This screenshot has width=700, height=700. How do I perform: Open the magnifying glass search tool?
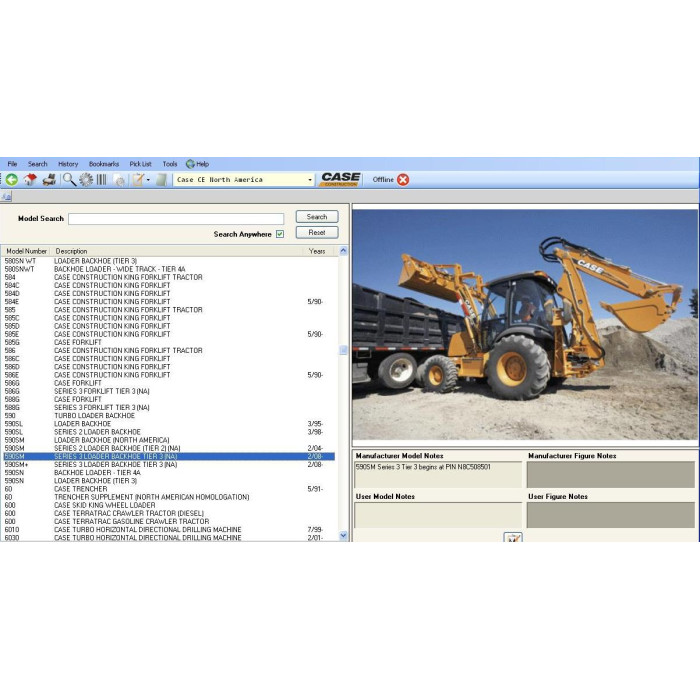69,179
